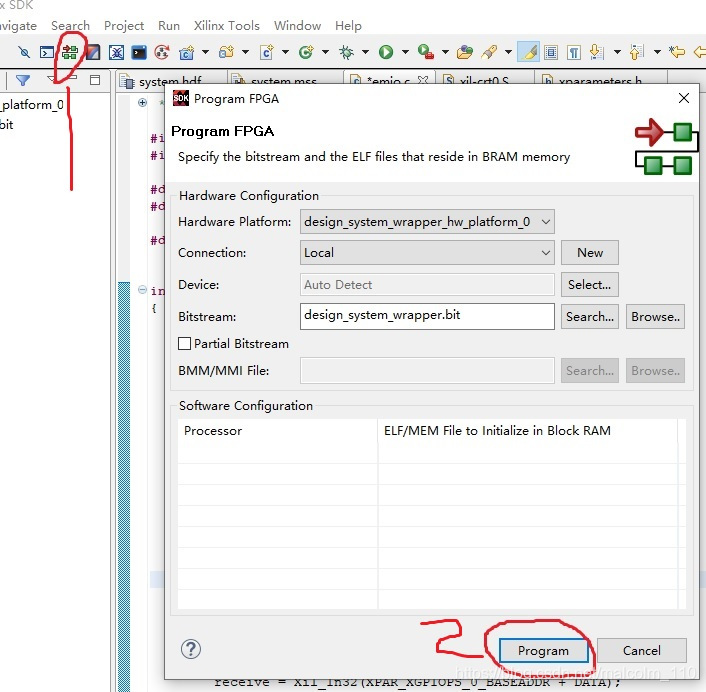The image size is (706, 692).
Task: Click the new C source file icon
Action: pyautogui.click(x=267, y=53)
